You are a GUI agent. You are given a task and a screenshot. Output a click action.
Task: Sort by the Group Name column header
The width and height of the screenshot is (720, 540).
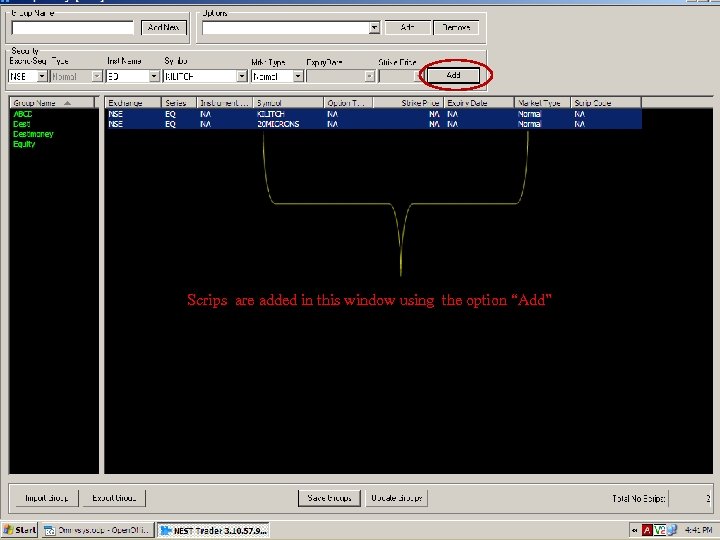[51, 103]
